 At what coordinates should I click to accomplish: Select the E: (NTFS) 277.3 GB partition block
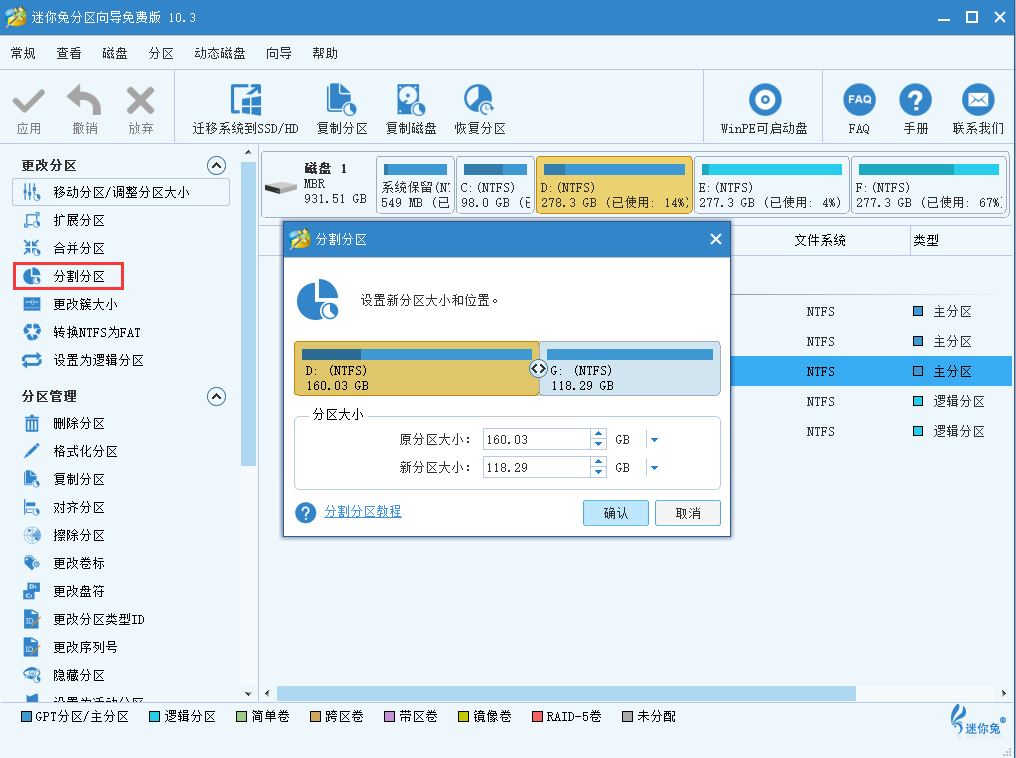[x=771, y=185]
